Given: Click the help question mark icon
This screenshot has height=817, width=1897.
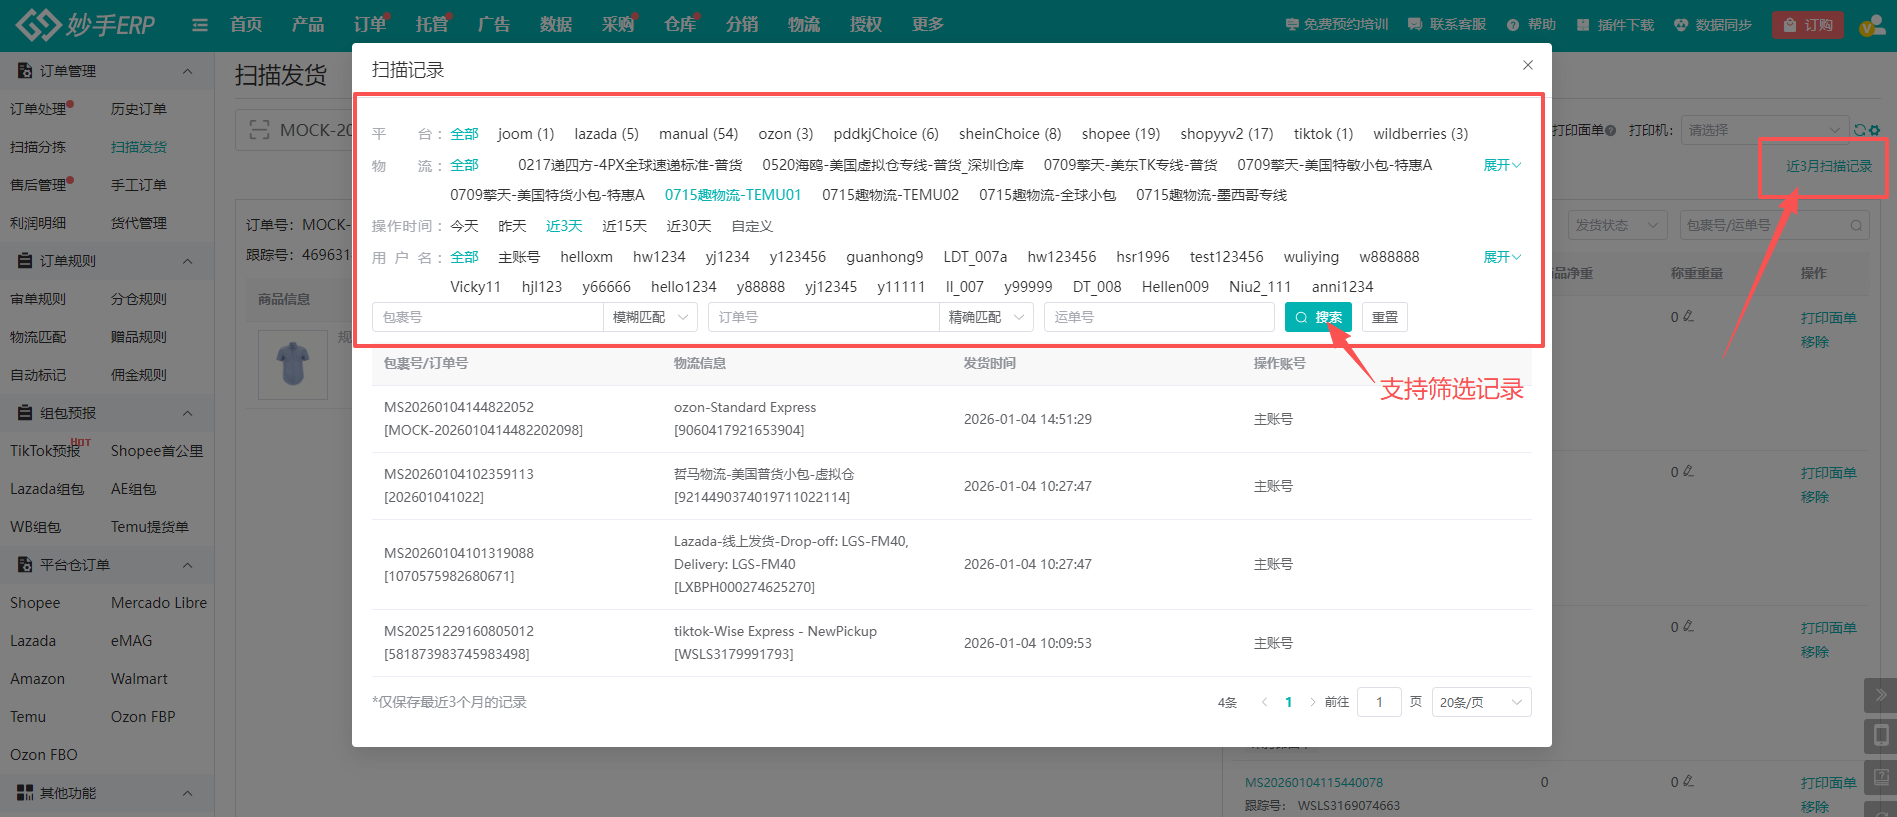Looking at the screenshot, I should tap(1513, 25).
